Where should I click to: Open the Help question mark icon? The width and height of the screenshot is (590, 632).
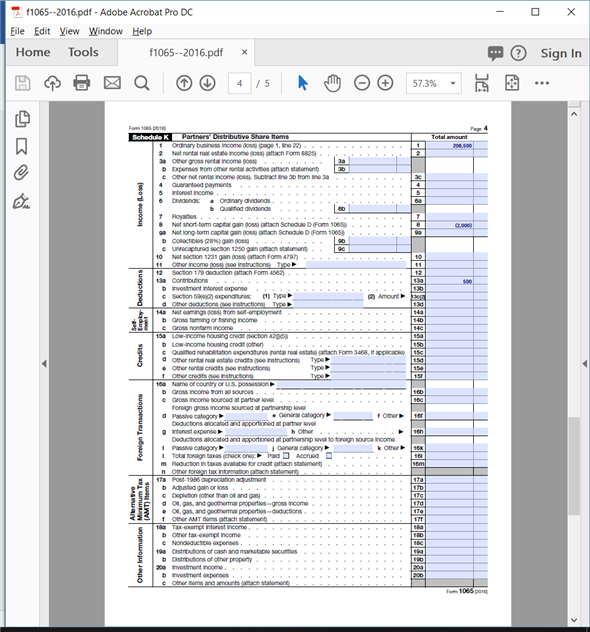(x=518, y=53)
